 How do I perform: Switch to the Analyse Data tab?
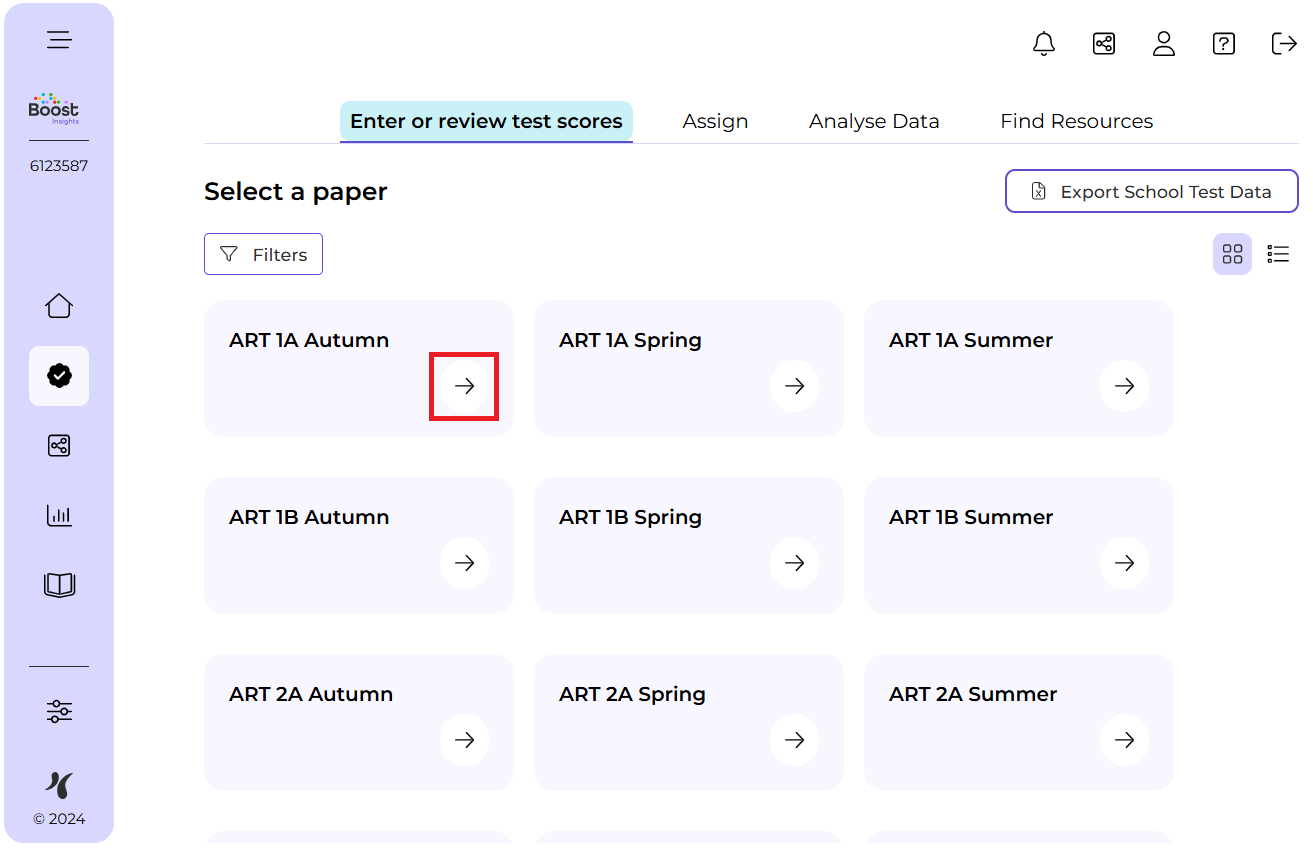pos(874,121)
